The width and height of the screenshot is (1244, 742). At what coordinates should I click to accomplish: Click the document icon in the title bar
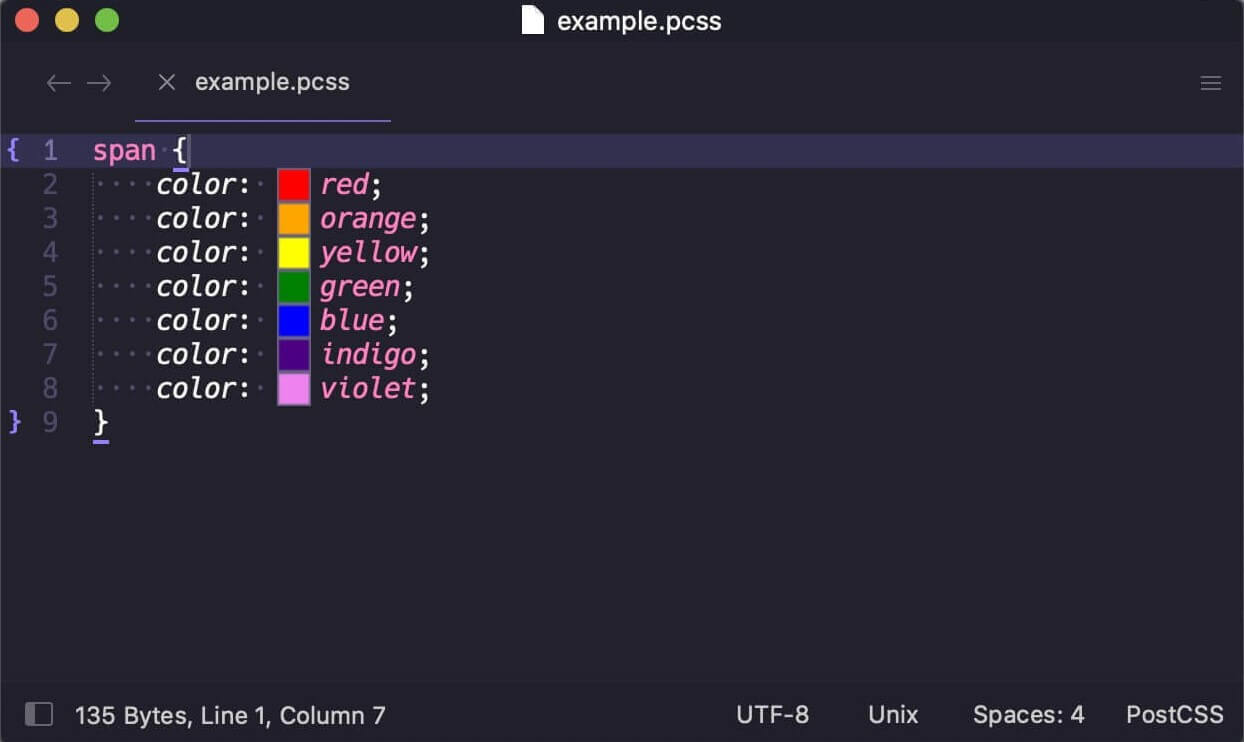(x=531, y=20)
